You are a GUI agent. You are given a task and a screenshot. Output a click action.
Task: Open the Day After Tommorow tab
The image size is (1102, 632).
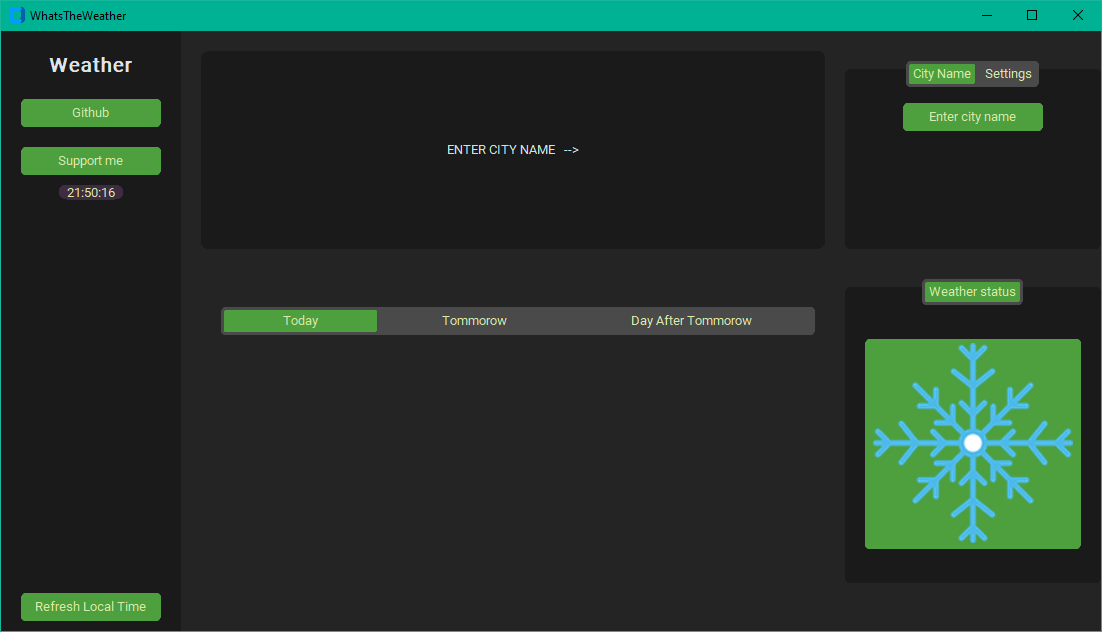click(691, 321)
